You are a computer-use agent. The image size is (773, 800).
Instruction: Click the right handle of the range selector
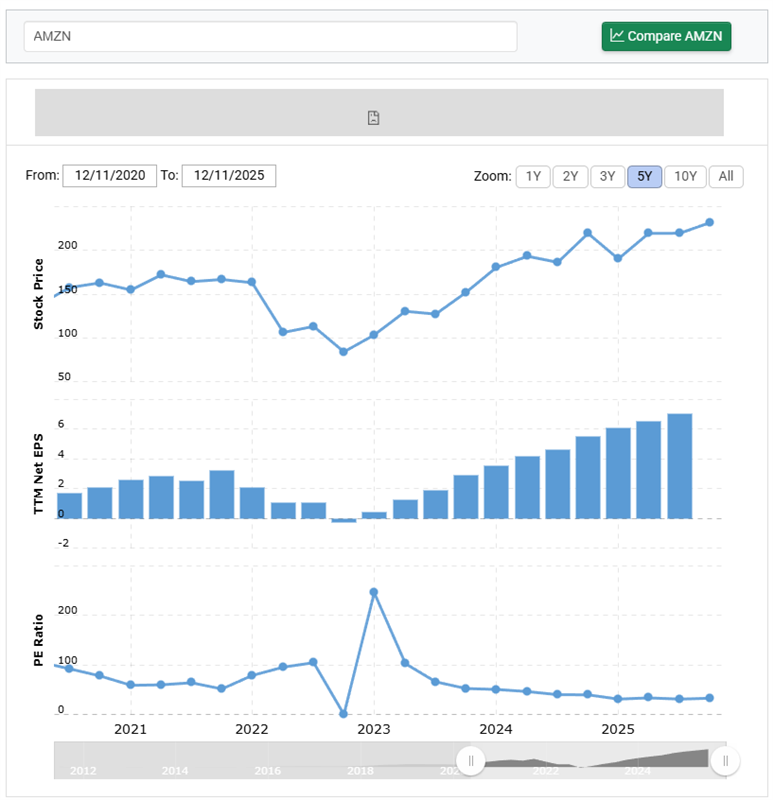click(725, 760)
